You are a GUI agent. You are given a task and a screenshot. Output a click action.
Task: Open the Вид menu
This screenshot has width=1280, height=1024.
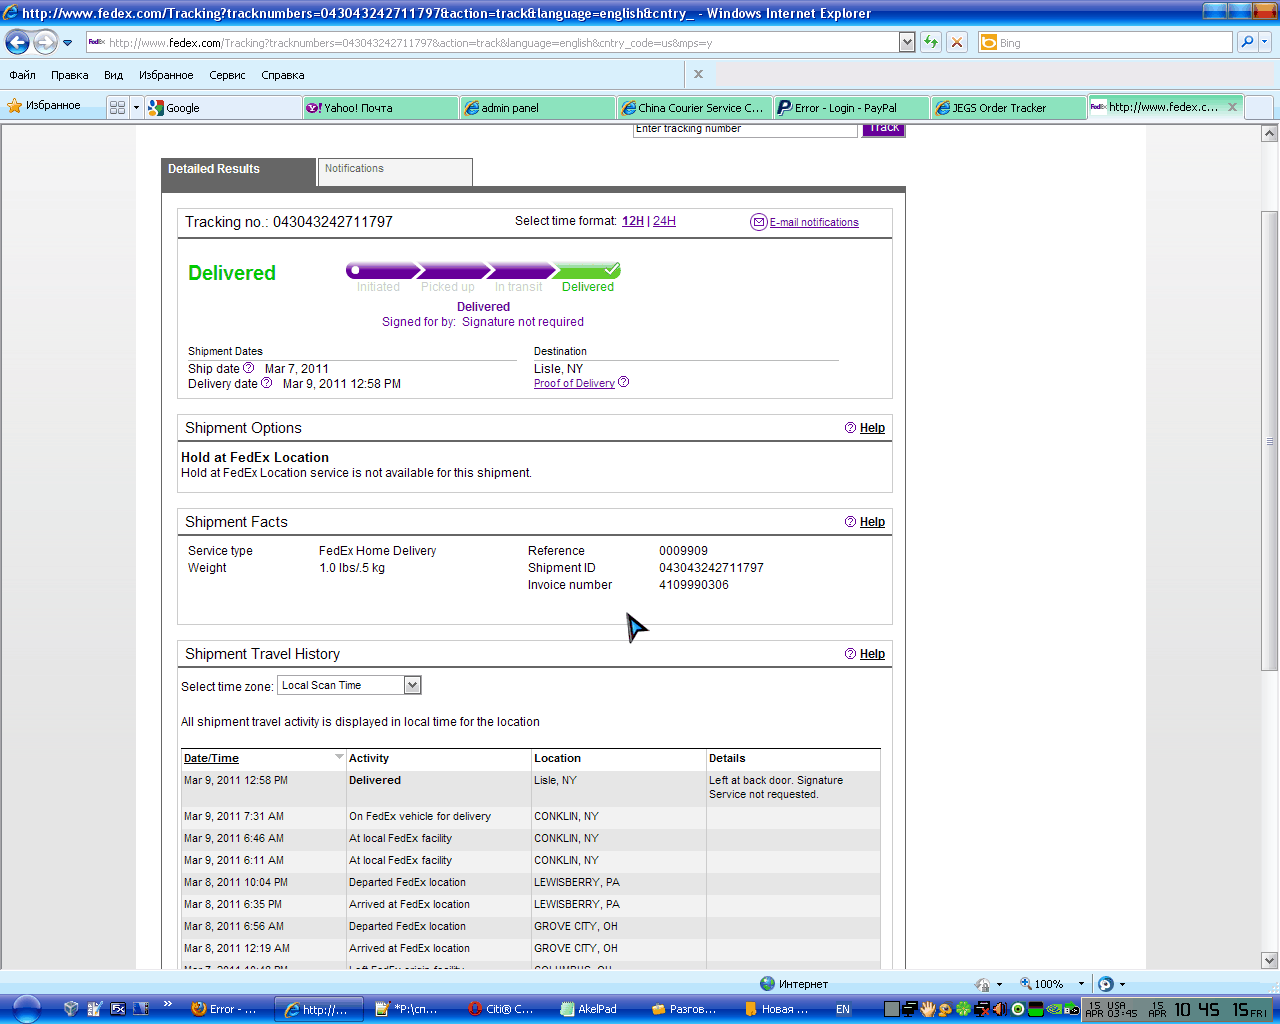[x=113, y=75]
